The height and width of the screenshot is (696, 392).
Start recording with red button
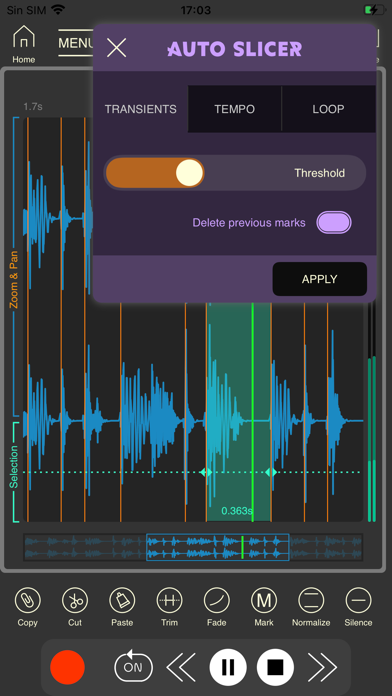67,667
